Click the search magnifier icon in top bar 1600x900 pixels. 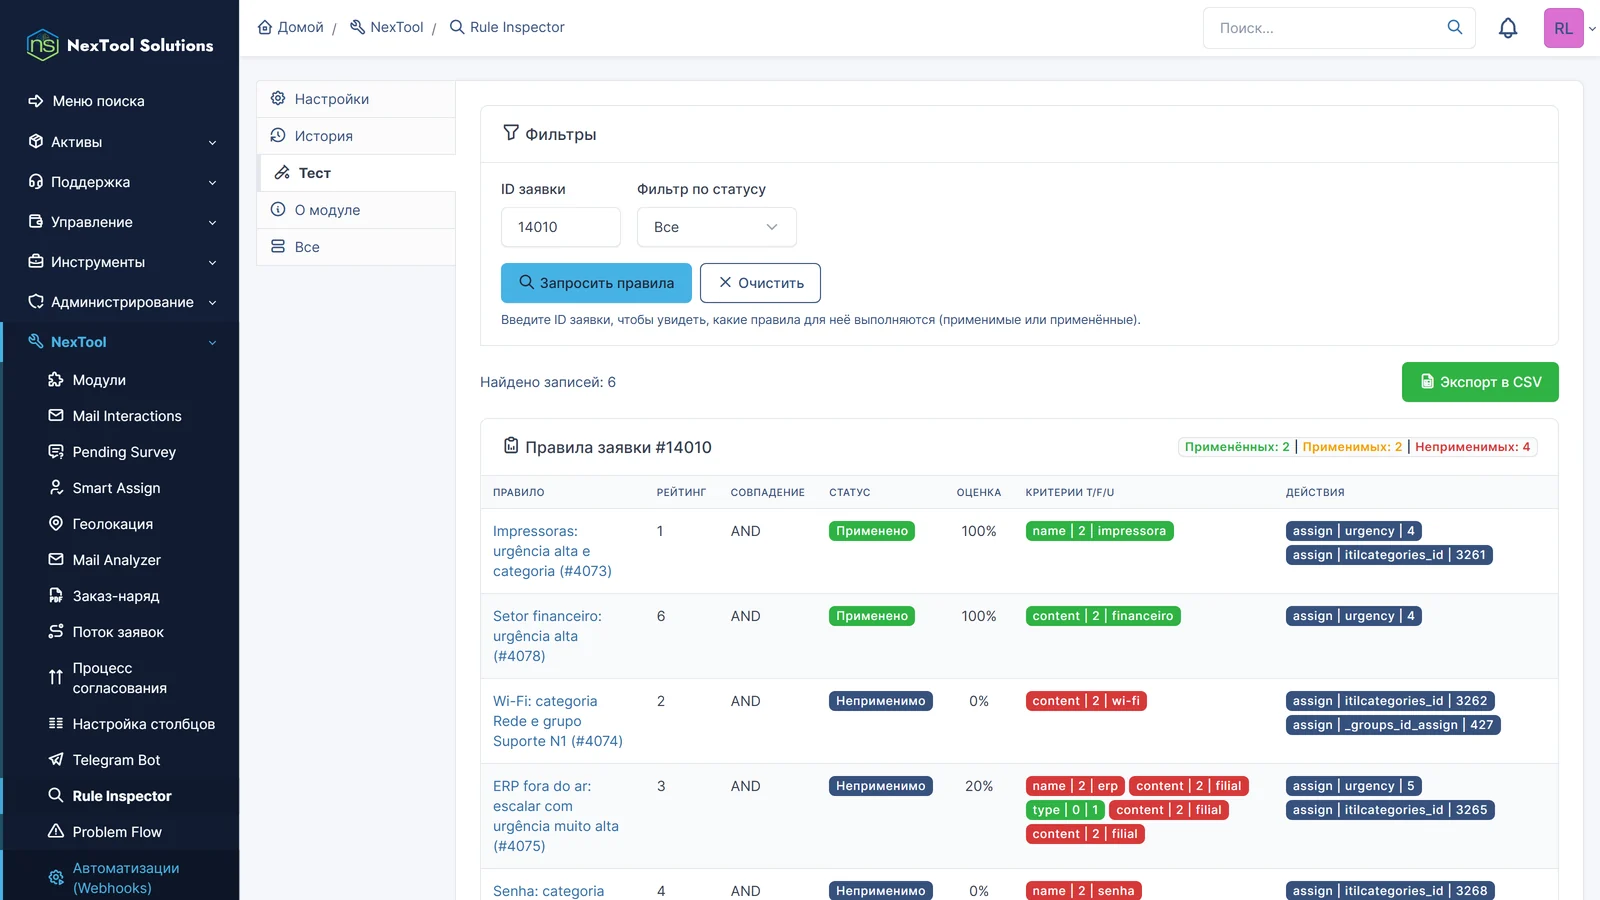pyautogui.click(x=1455, y=28)
